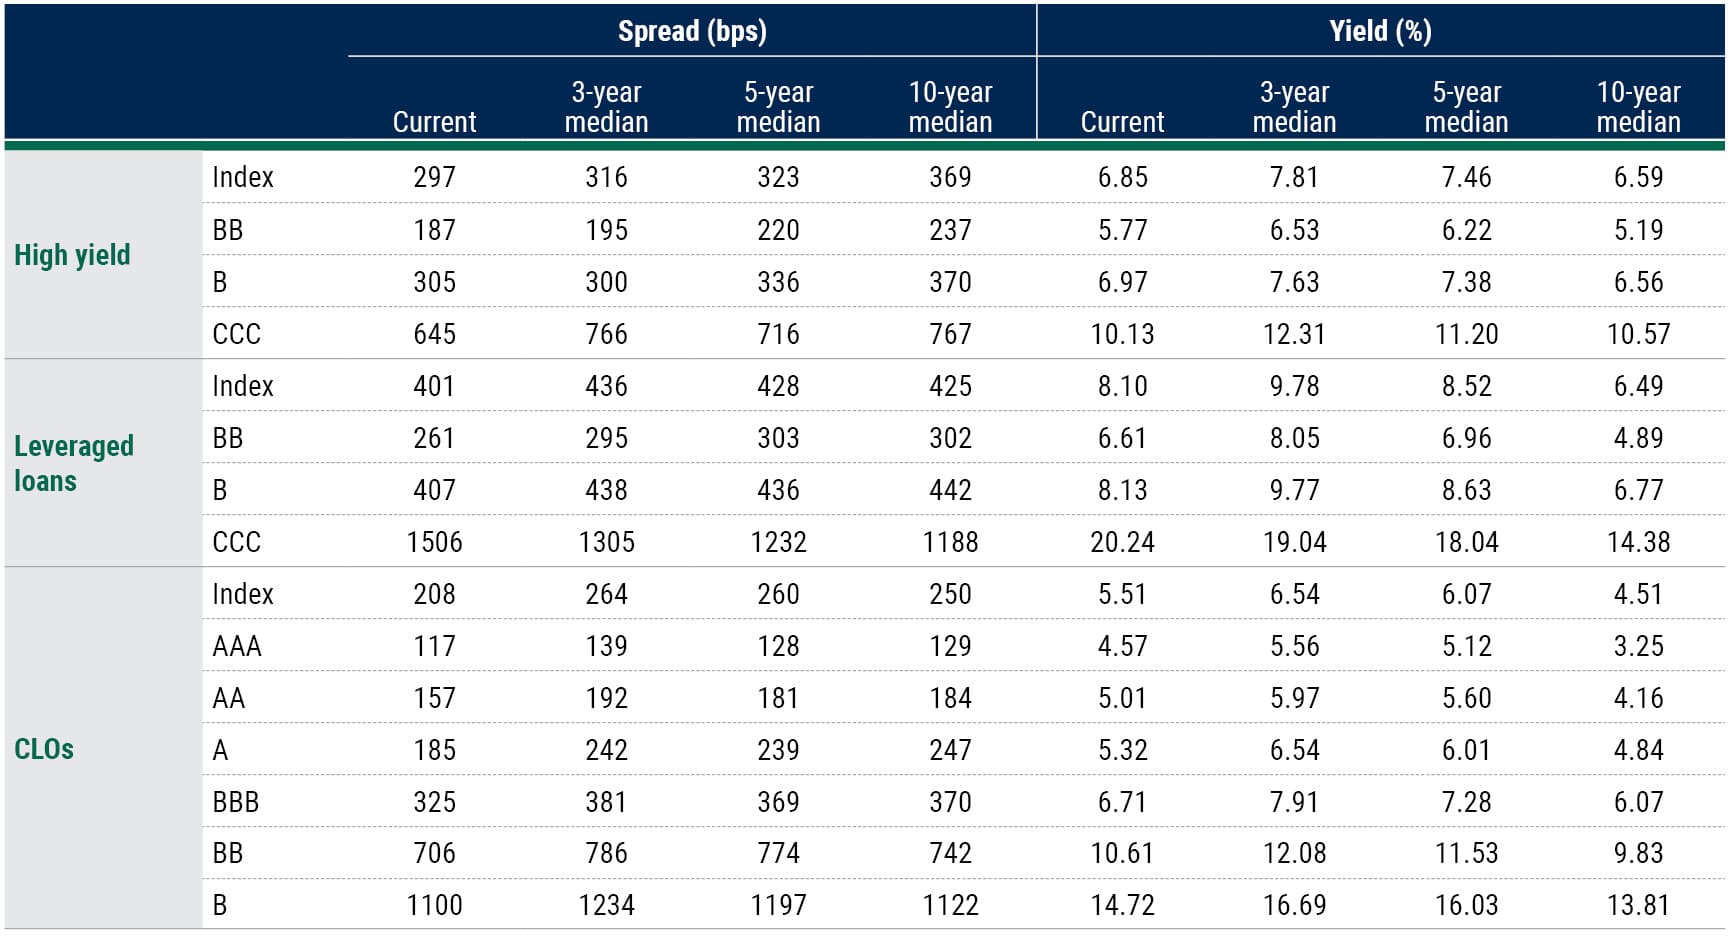This screenshot has height=946, width=1729.
Task: Click the Current column header under Spread
Action: (x=434, y=122)
